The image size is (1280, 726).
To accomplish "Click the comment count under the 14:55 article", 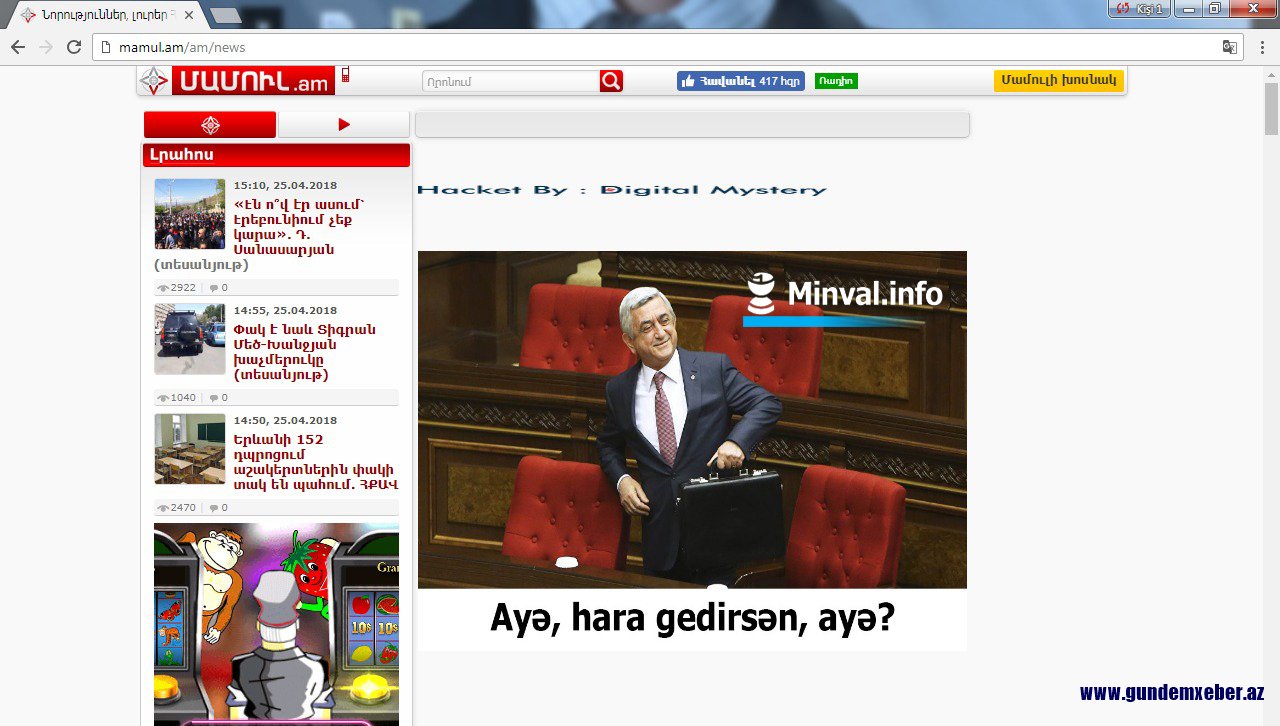I will pos(219,398).
